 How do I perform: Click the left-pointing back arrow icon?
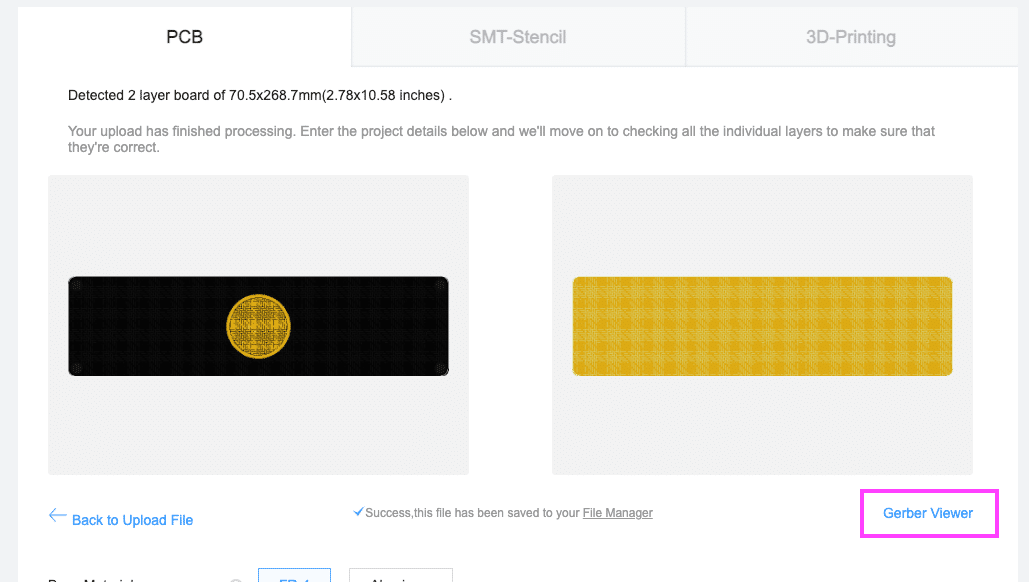point(57,516)
